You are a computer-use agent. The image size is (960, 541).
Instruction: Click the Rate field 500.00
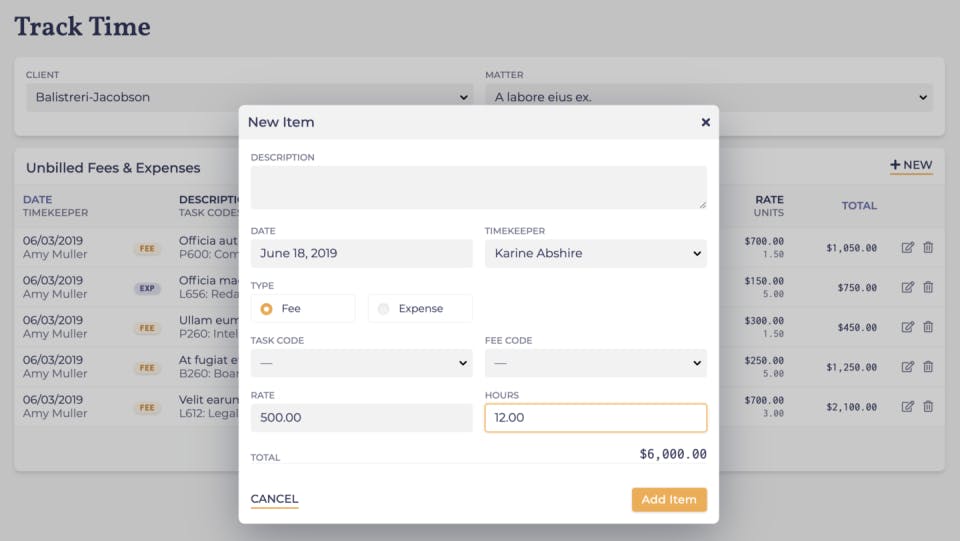361,417
